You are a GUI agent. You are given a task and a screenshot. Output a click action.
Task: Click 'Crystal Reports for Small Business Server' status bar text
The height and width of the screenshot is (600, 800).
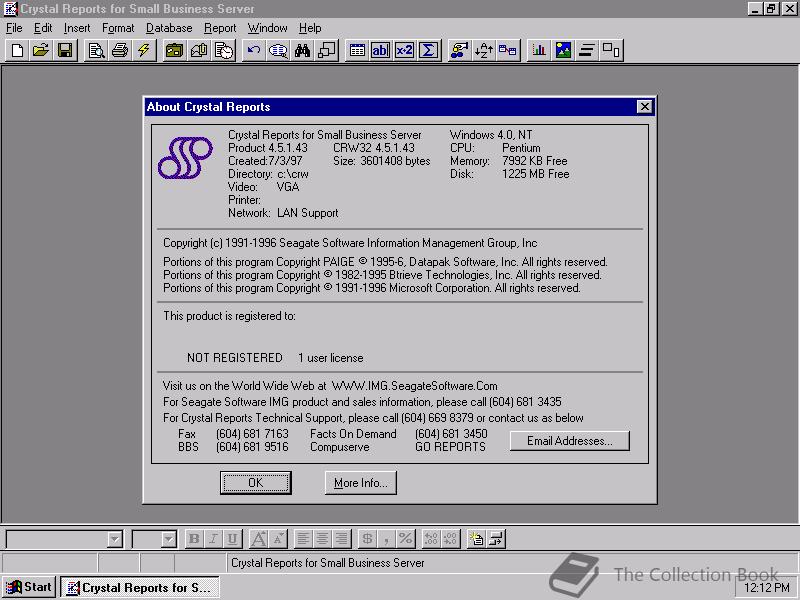tap(328, 563)
